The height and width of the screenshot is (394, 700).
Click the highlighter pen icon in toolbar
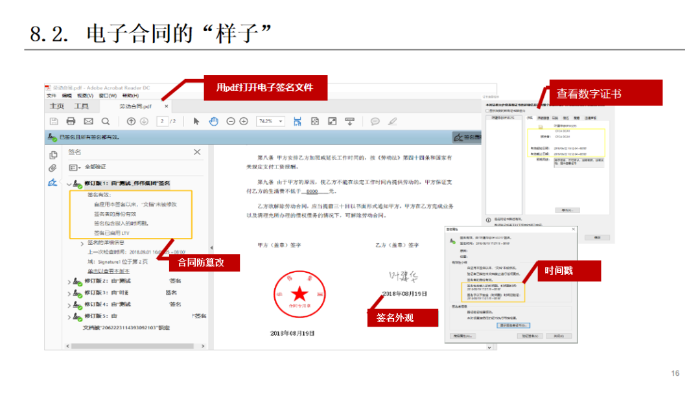(392, 121)
